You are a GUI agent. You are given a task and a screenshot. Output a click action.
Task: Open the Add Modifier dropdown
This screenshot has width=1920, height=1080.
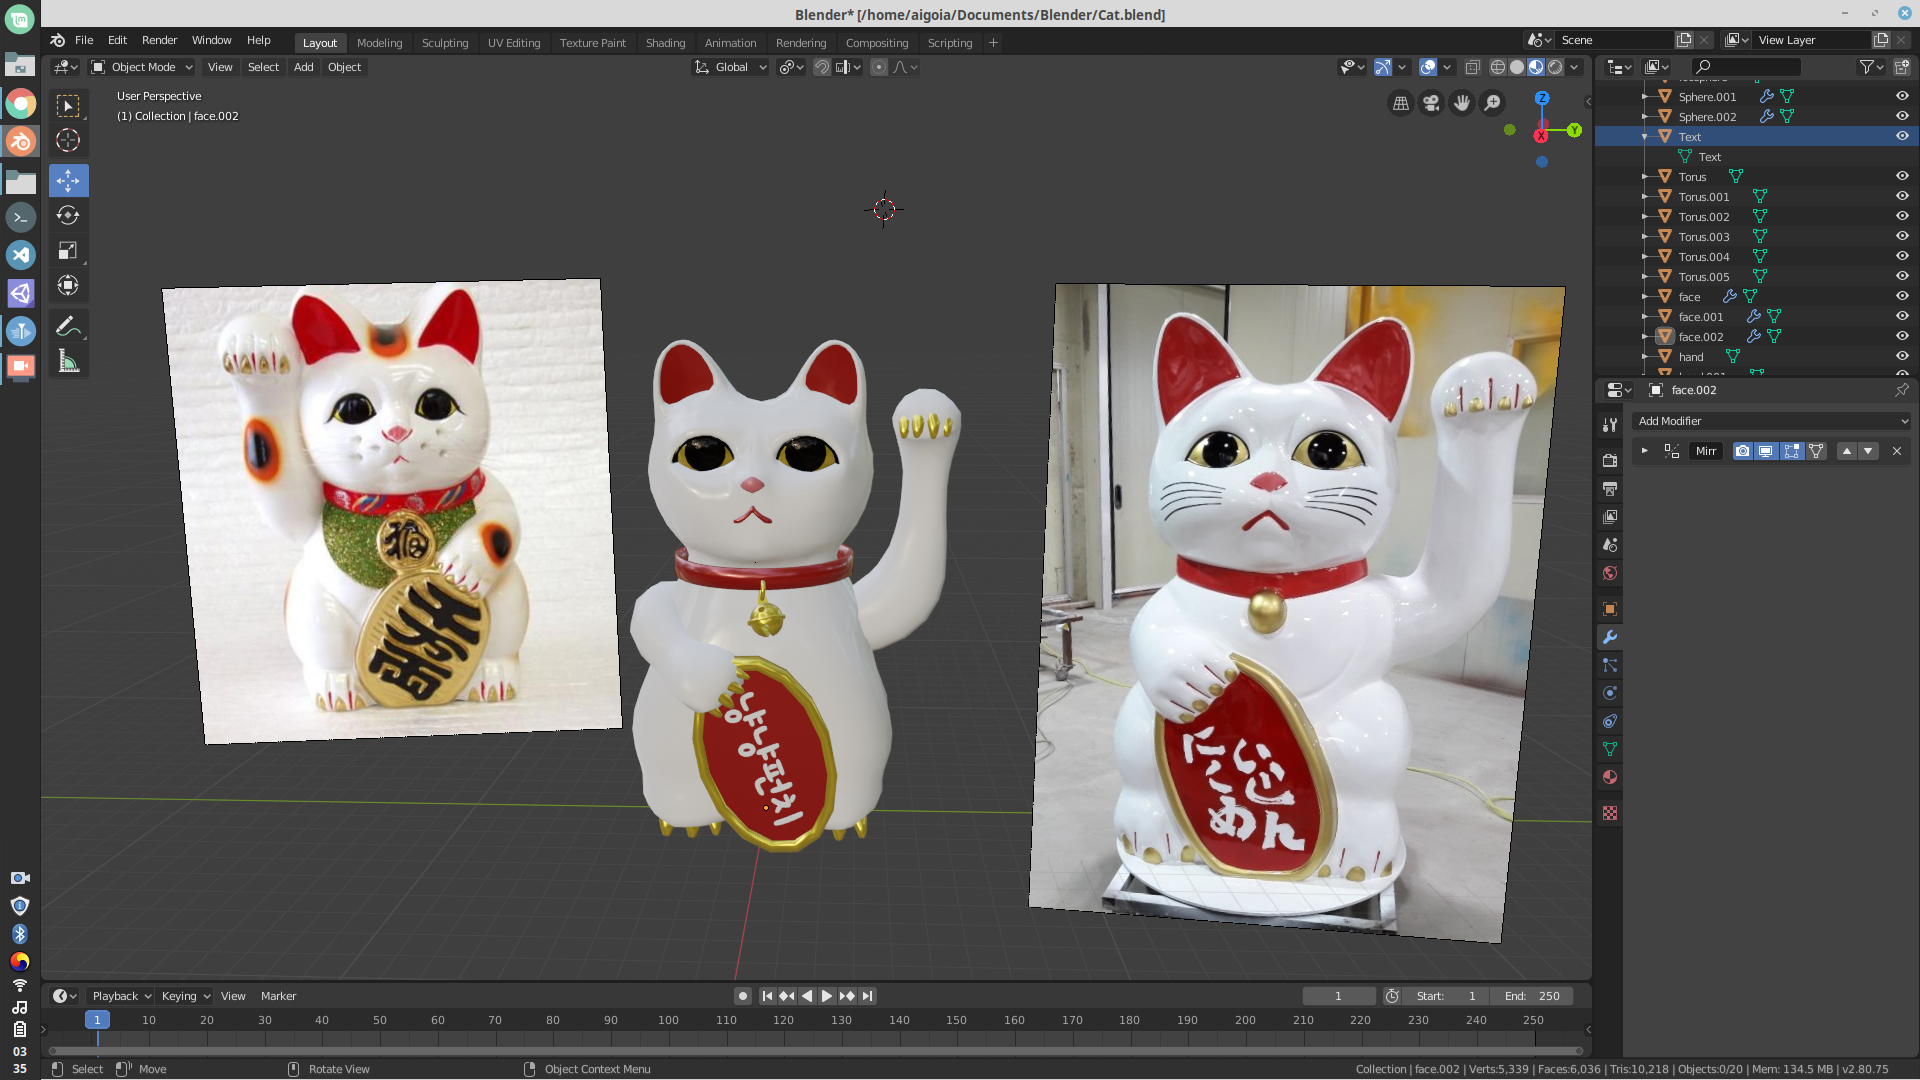[x=1771, y=421]
